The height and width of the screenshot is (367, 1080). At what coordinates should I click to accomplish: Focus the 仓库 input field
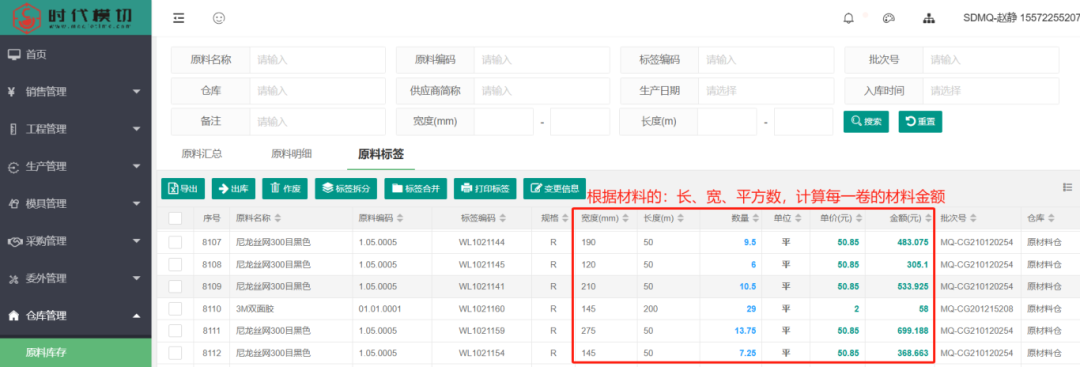(x=318, y=90)
